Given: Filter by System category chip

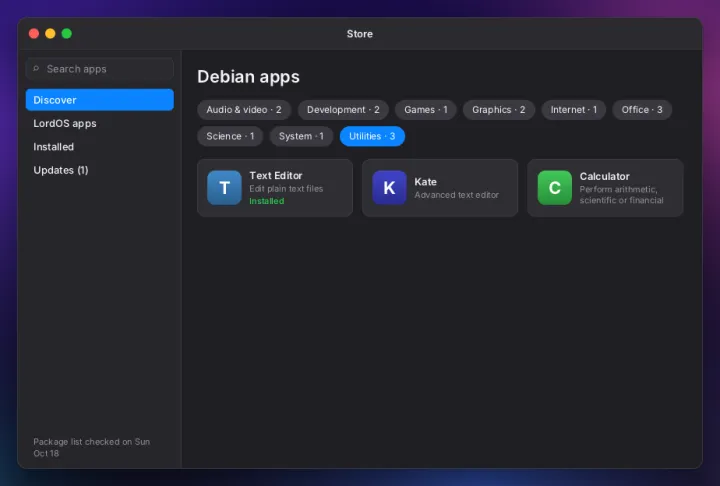Looking at the screenshot, I should pos(301,136).
